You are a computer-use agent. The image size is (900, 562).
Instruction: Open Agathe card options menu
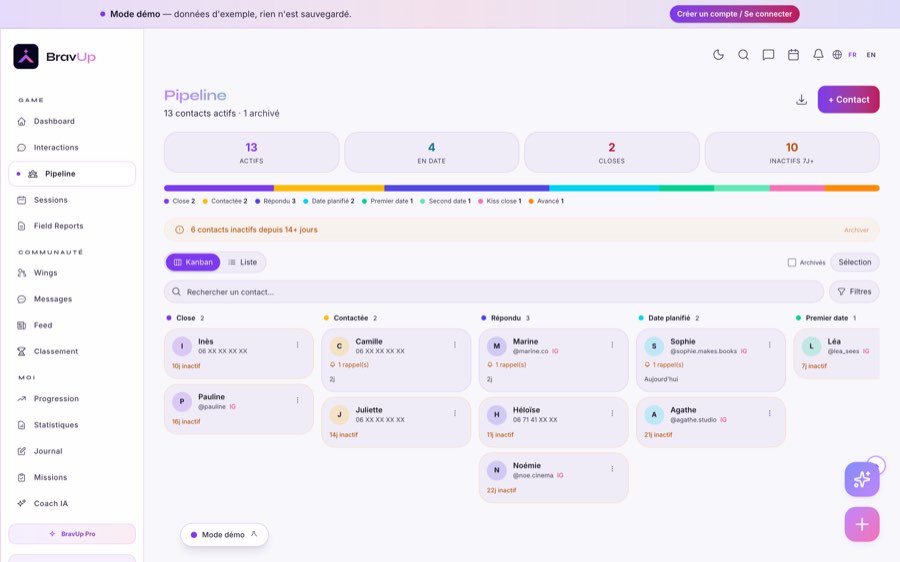[x=769, y=413]
